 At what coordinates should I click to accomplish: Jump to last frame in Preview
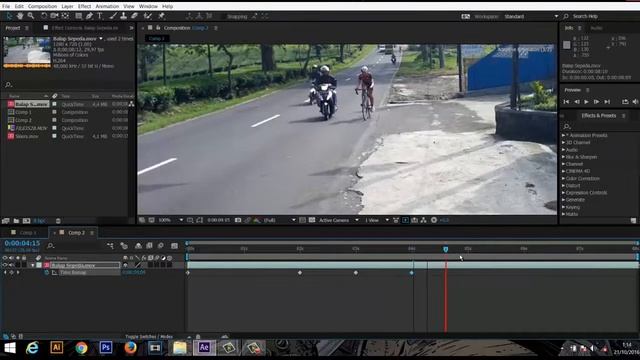click(607, 102)
